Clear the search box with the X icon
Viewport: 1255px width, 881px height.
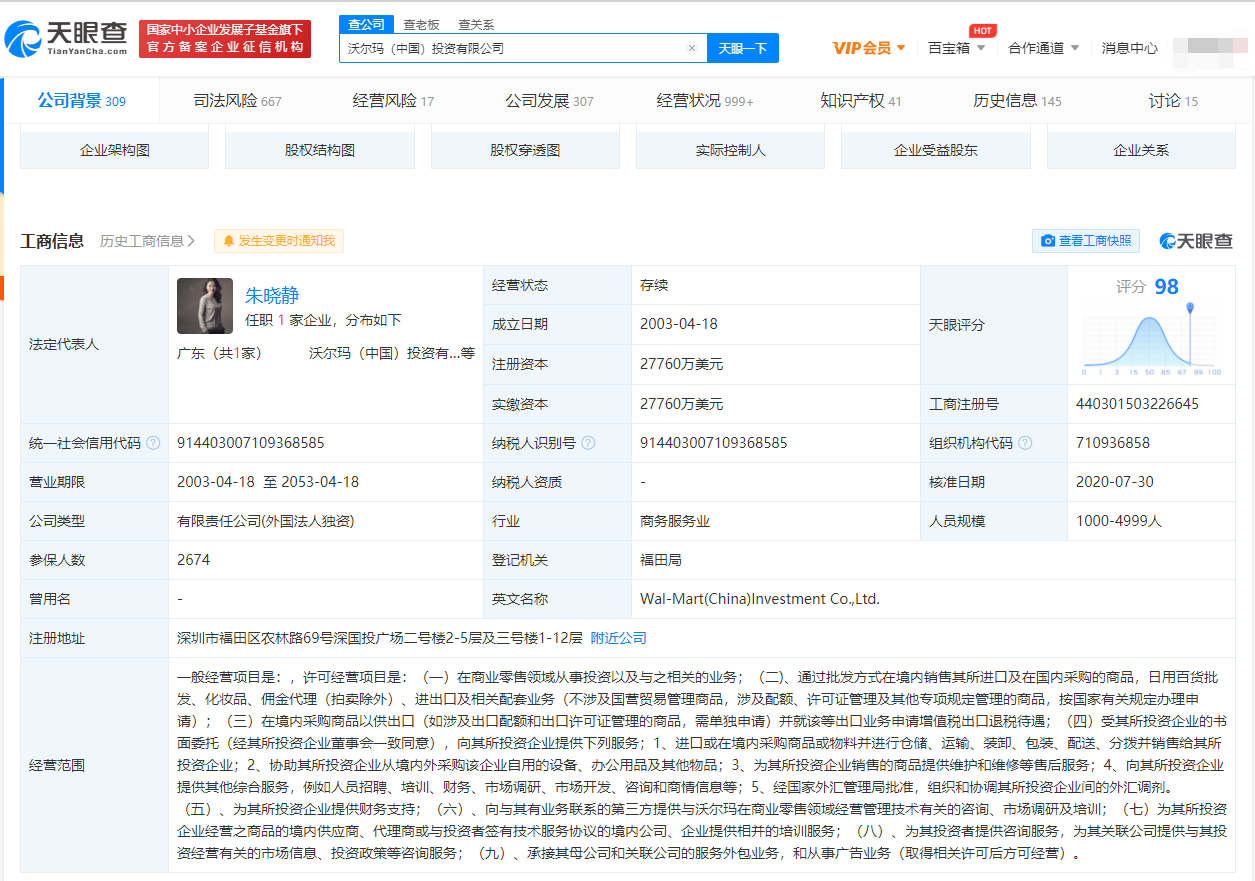691,48
